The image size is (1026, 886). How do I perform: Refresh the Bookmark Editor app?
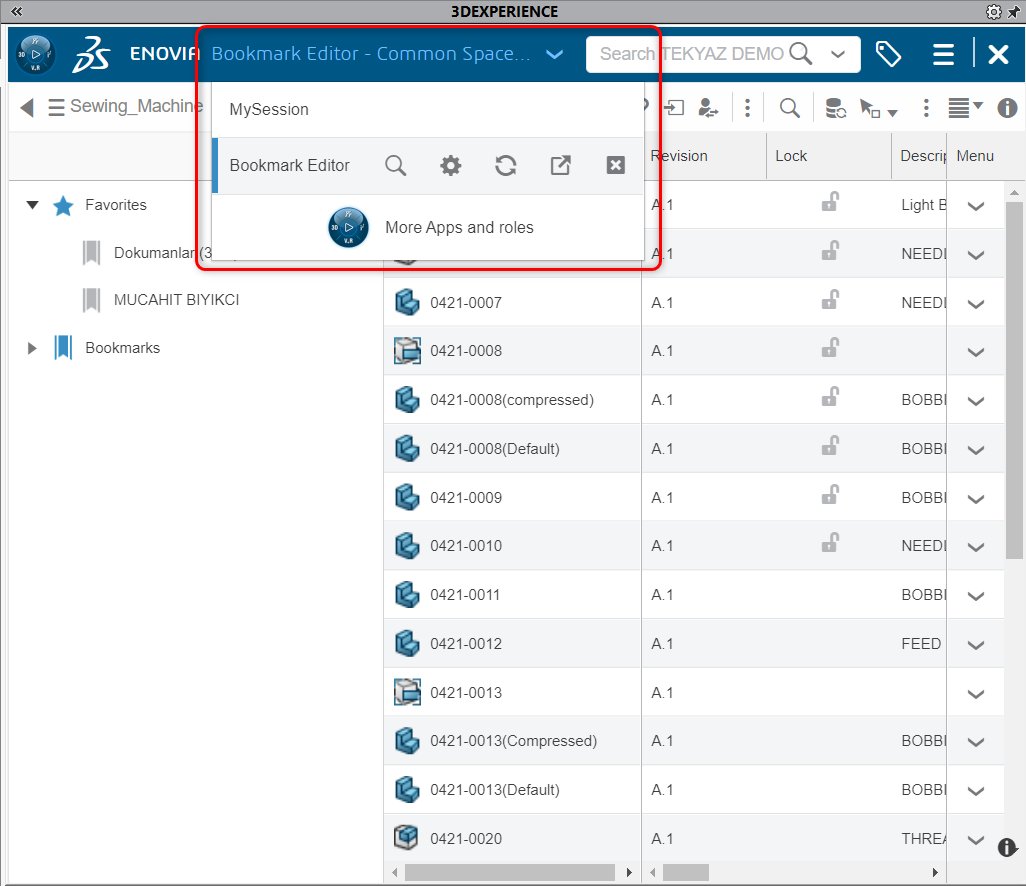(506, 166)
